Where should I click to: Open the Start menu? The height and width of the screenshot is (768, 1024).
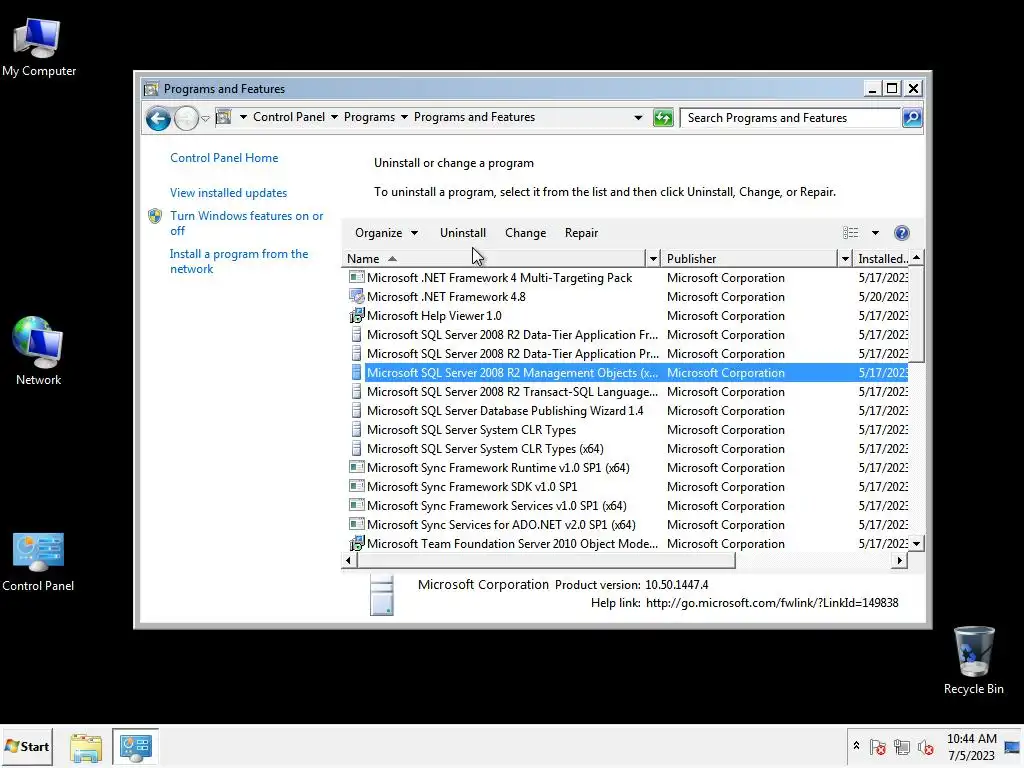pyautogui.click(x=27, y=746)
